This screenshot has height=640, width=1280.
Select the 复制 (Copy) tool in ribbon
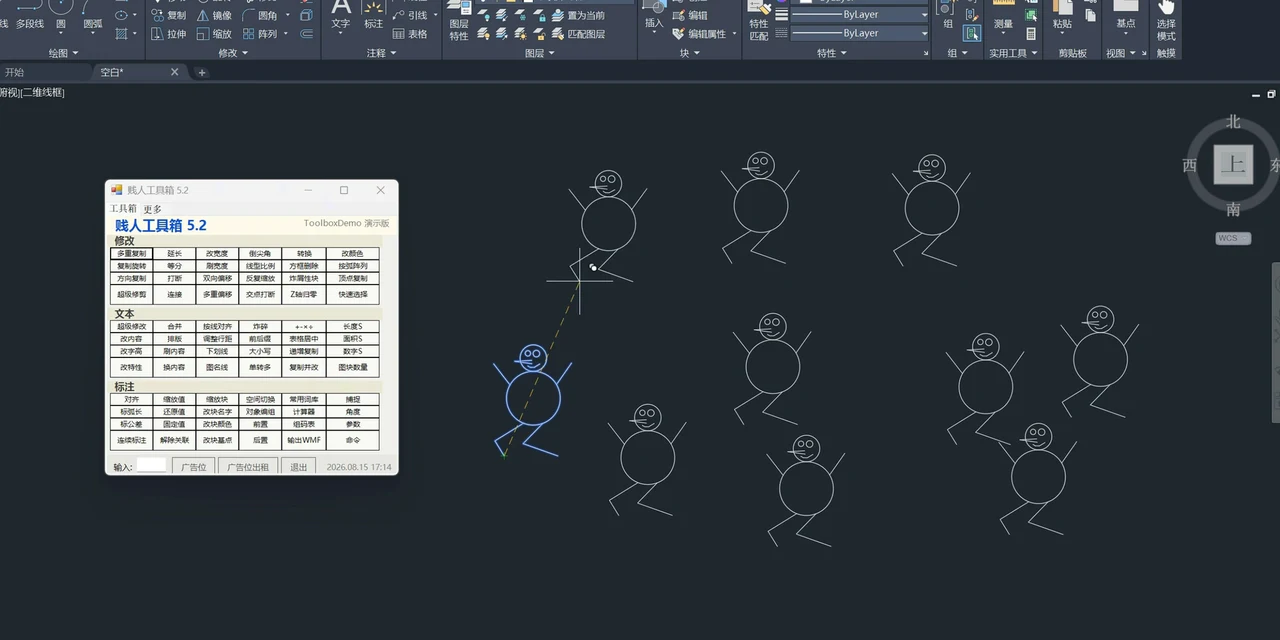[x=168, y=15]
